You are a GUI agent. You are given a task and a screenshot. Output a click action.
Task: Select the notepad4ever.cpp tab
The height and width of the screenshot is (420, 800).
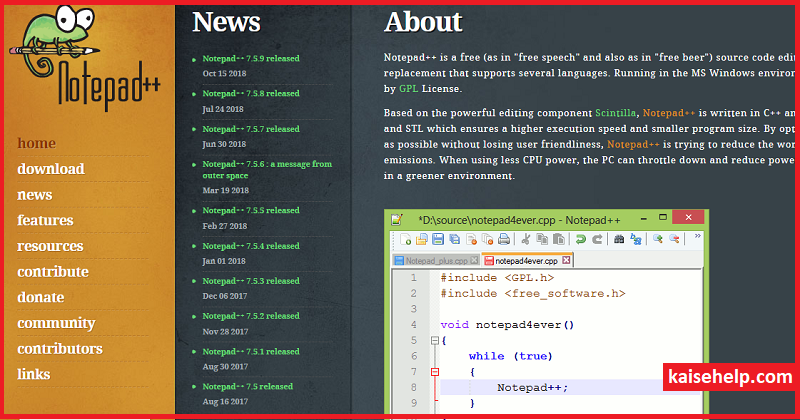[x=527, y=261]
